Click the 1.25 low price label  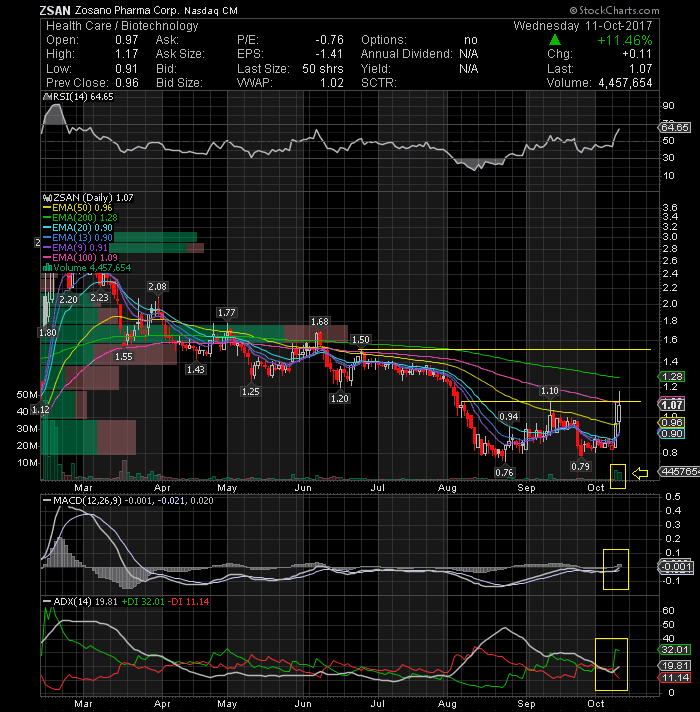click(251, 391)
